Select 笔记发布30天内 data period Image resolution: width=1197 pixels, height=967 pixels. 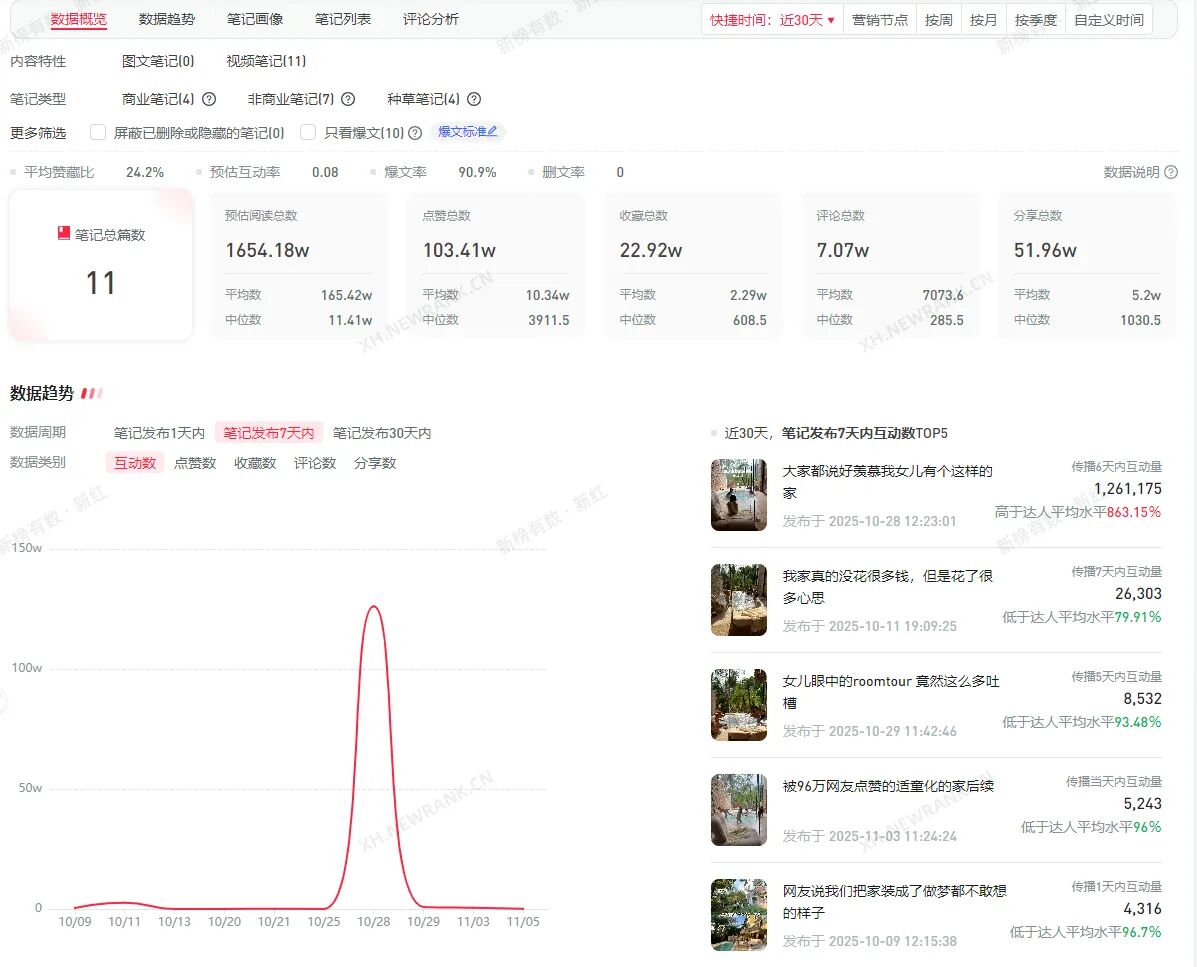pyautogui.click(x=382, y=433)
